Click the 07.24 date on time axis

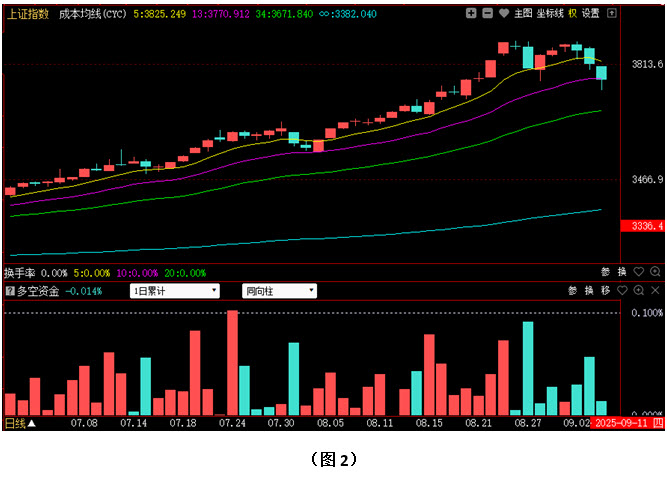[x=232, y=423]
